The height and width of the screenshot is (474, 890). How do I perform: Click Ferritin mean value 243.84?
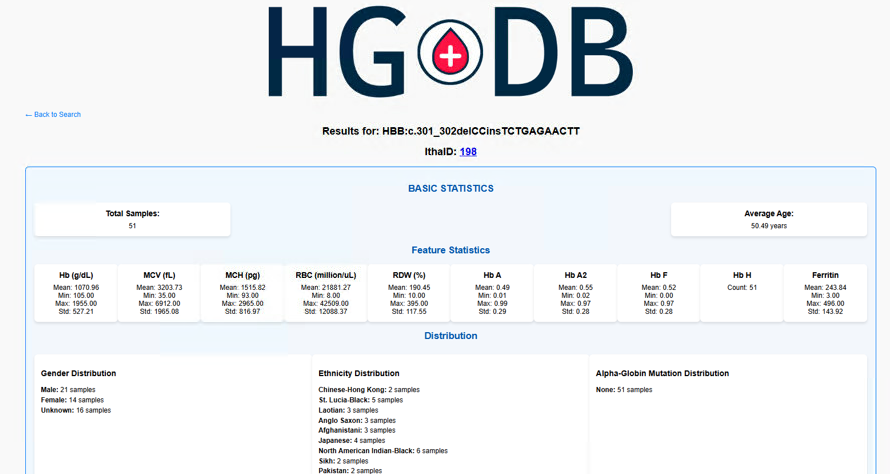(x=825, y=288)
